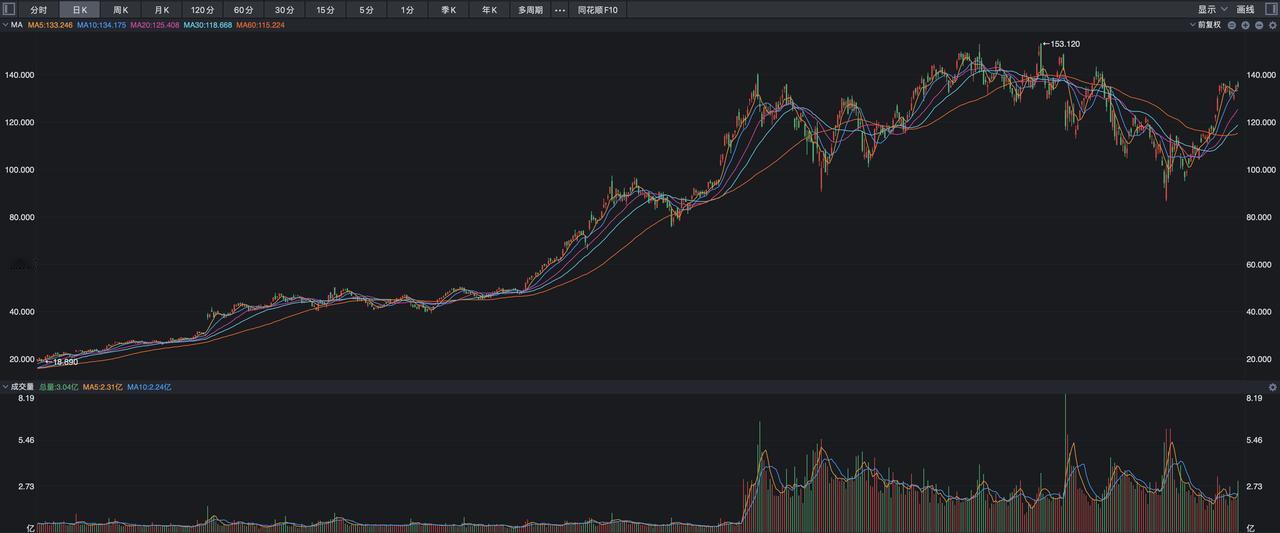Select the 5分 period tab
1280x533 pixels.
367,10
